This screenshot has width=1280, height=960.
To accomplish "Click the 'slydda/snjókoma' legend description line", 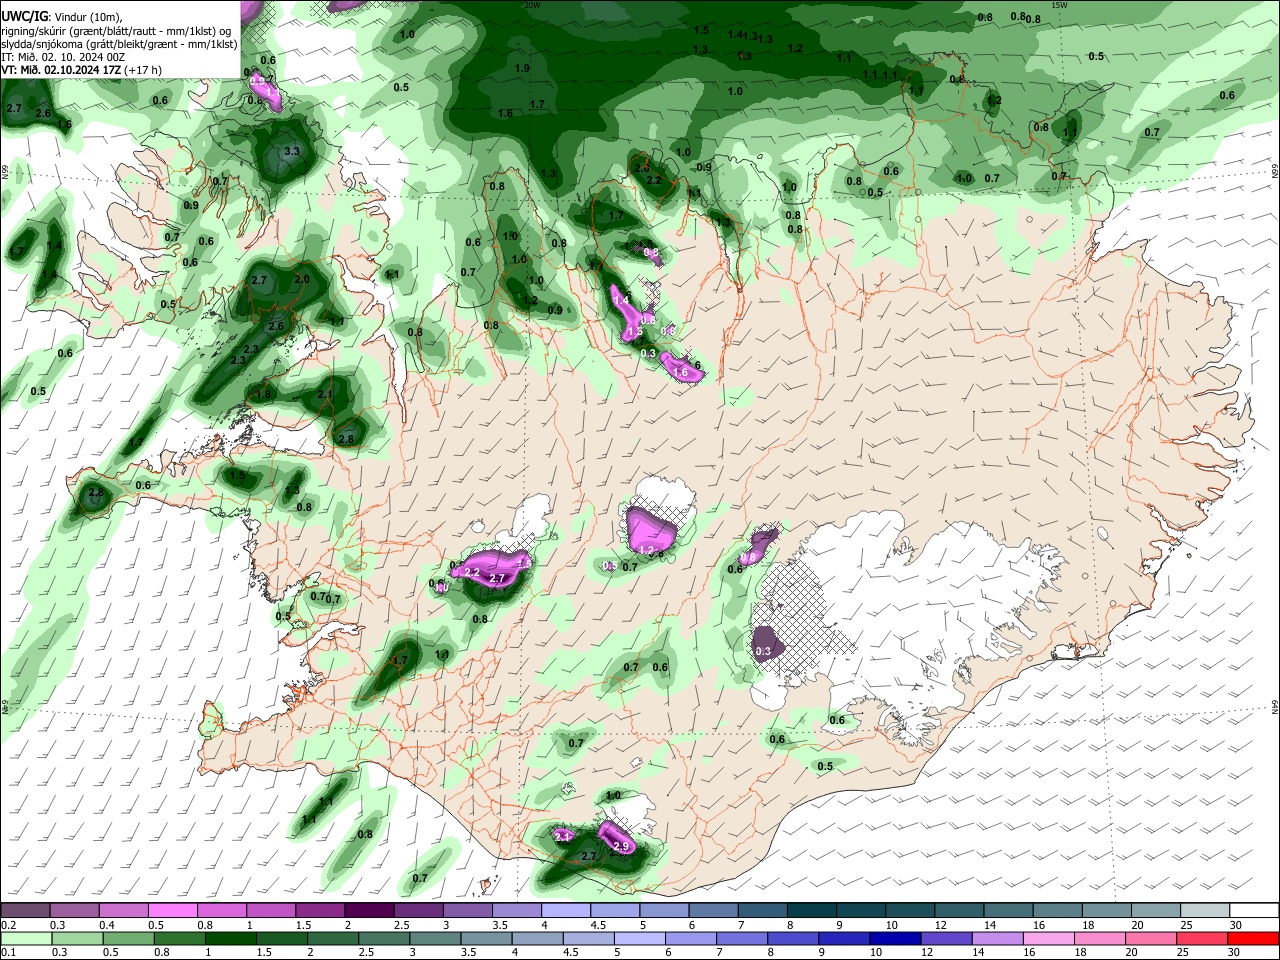I will point(119,44).
